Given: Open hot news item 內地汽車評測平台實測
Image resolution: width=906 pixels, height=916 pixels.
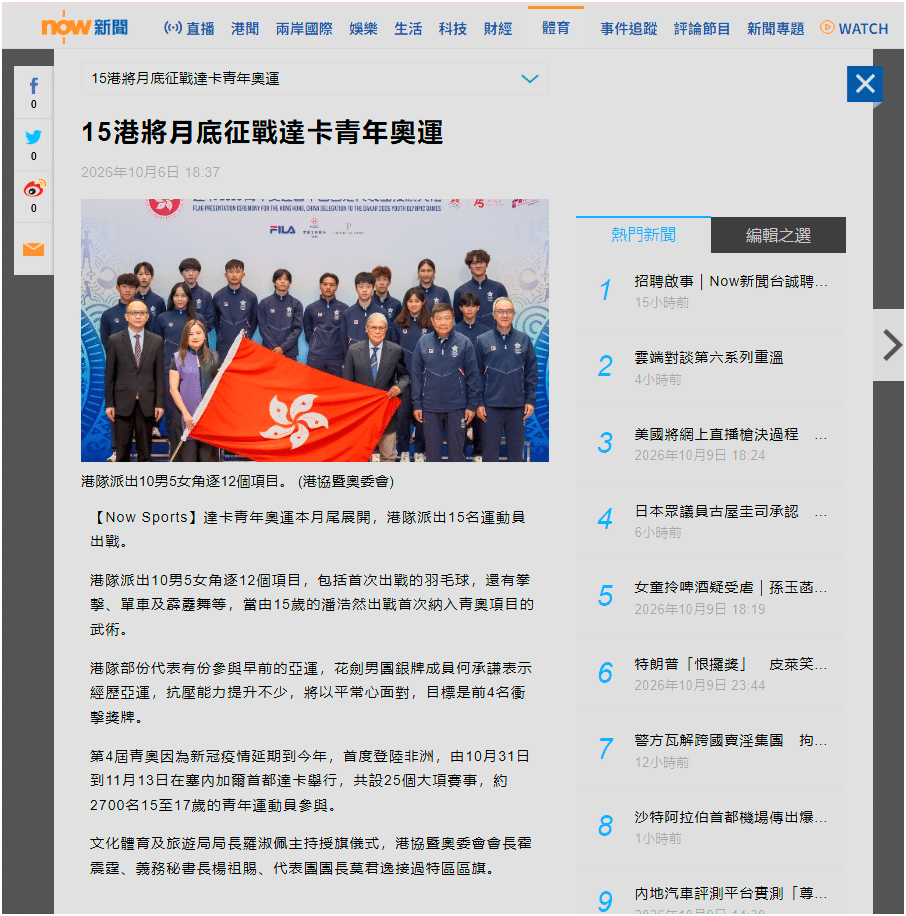Looking at the screenshot, I should pos(731,894).
